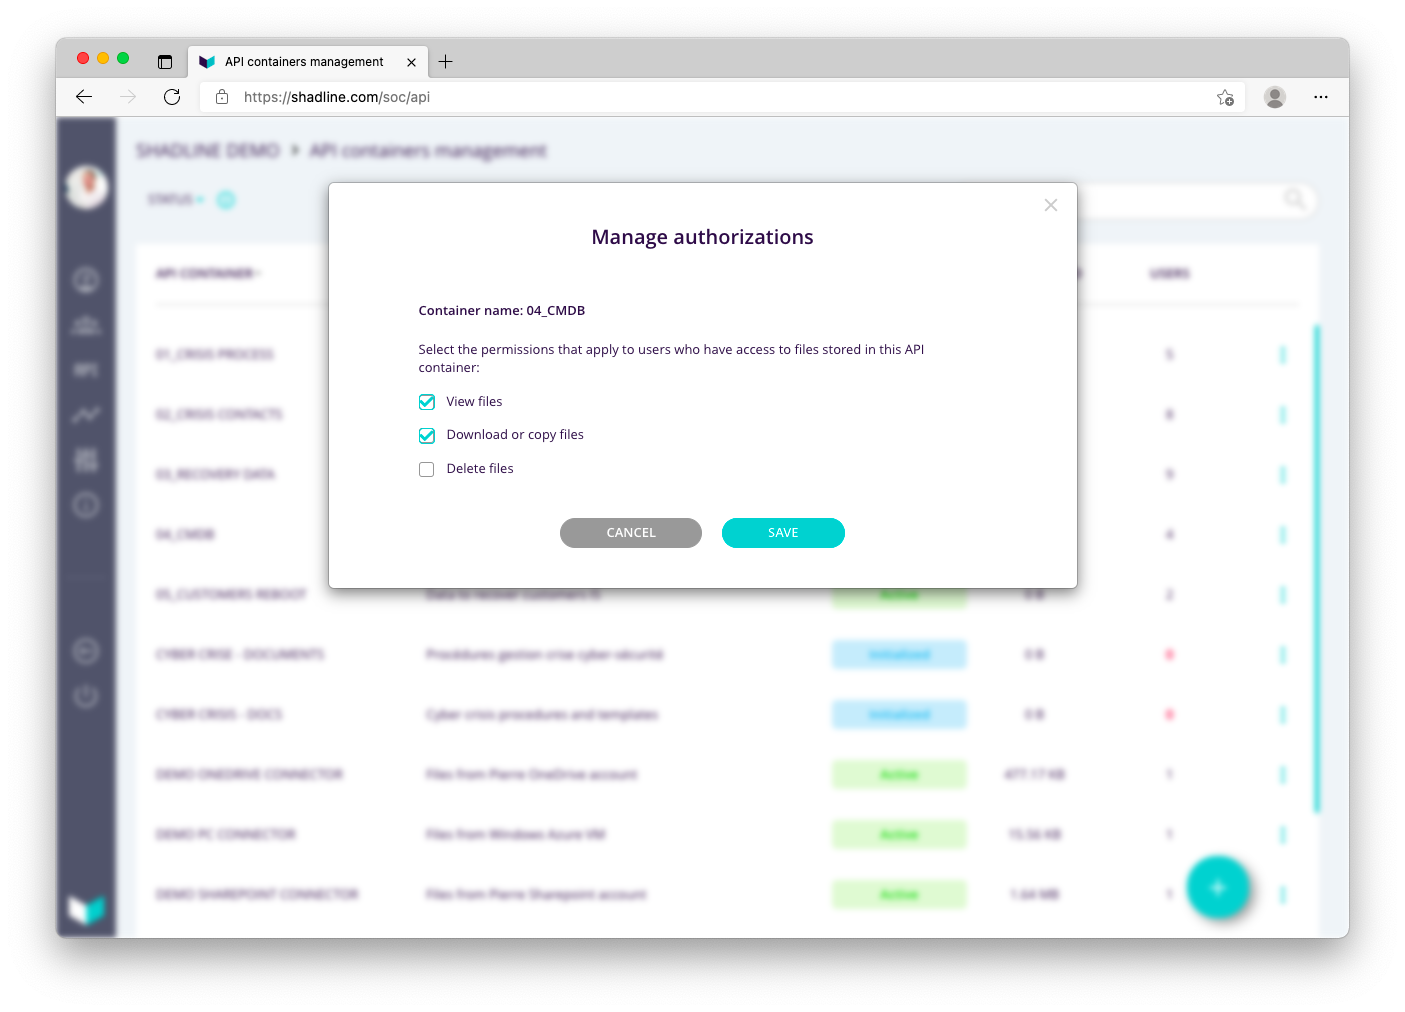1405x1012 pixels.
Task: Add this page to favorites
Action: [1225, 97]
